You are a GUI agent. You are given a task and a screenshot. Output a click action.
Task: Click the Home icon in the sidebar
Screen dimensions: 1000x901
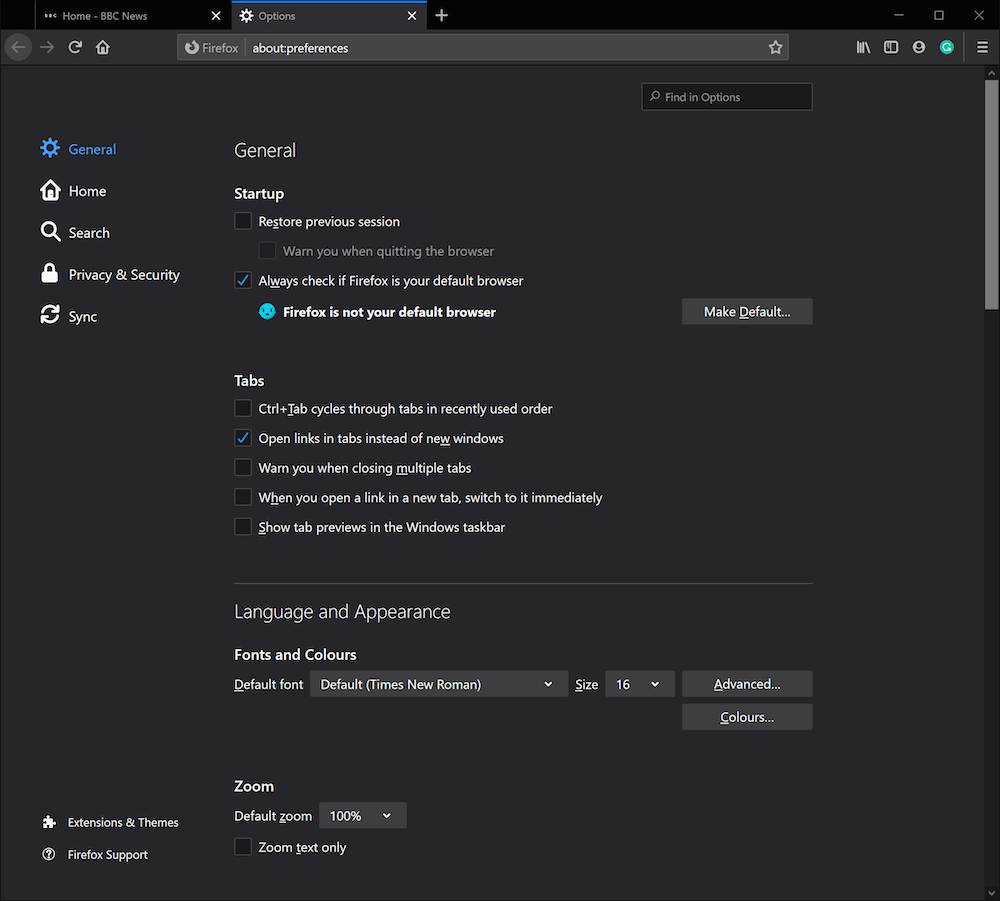[x=50, y=190]
